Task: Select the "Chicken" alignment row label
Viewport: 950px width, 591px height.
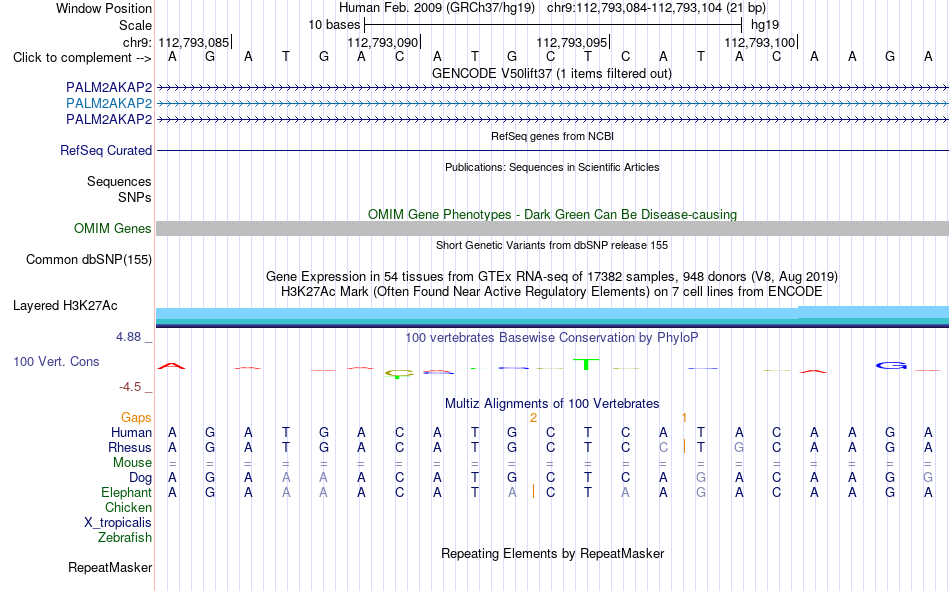Action: (x=128, y=507)
